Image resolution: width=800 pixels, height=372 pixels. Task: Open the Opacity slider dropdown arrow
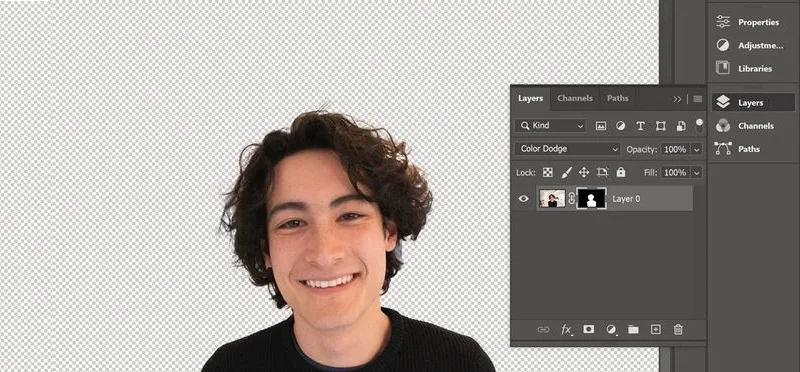point(696,150)
